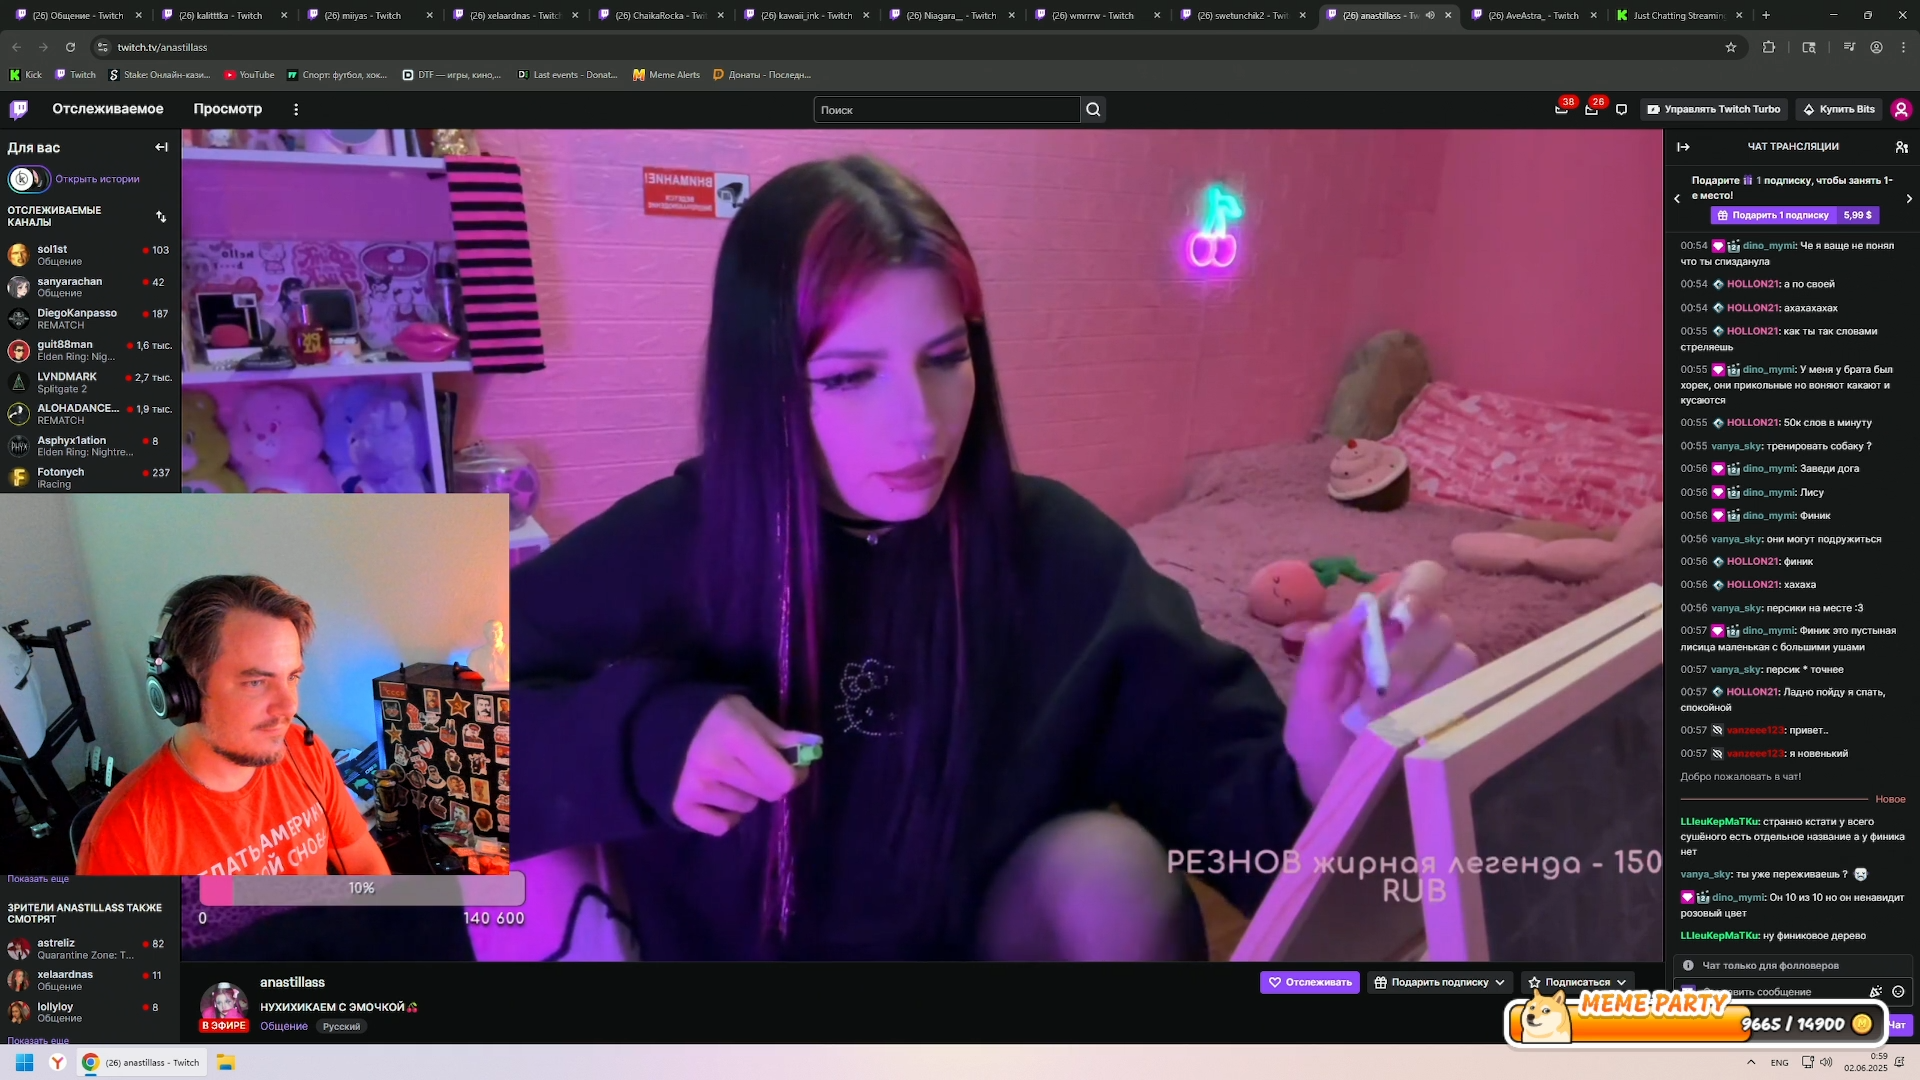Open notifications inbox with badge 26
Image resolution: width=1920 pixels, height=1080 pixels.
coord(1591,109)
